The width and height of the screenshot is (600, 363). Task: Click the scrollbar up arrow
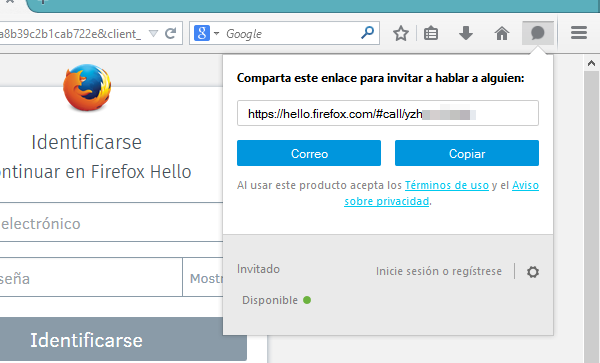point(591,63)
